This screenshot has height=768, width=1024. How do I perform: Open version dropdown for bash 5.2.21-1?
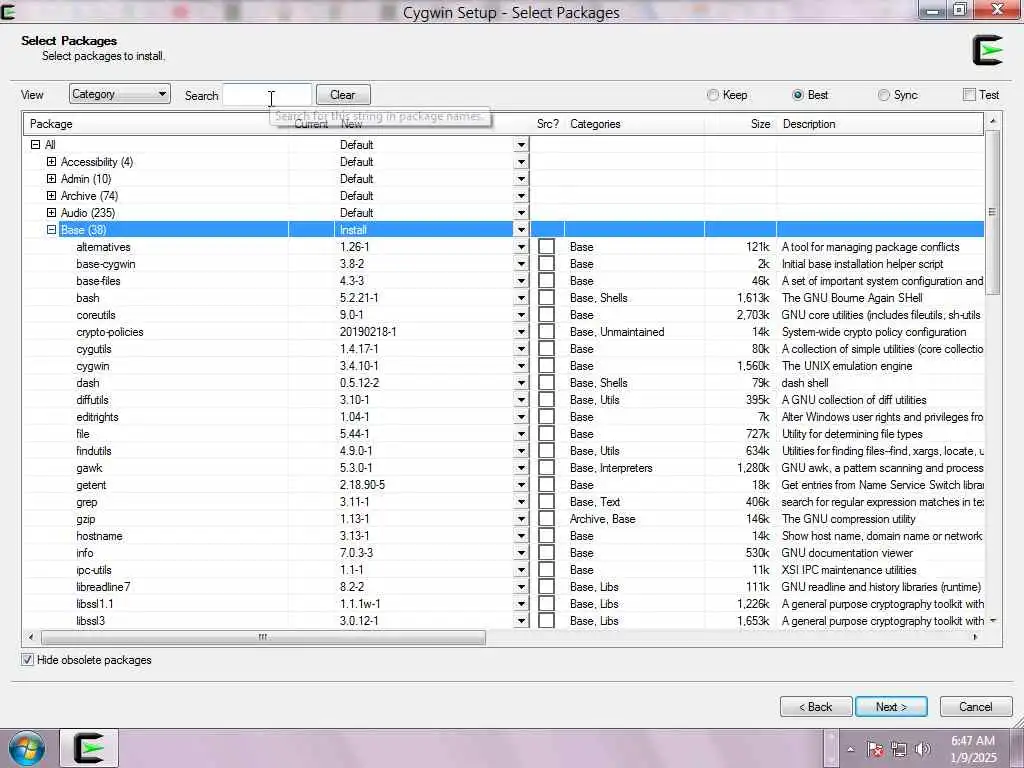pyautogui.click(x=521, y=298)
